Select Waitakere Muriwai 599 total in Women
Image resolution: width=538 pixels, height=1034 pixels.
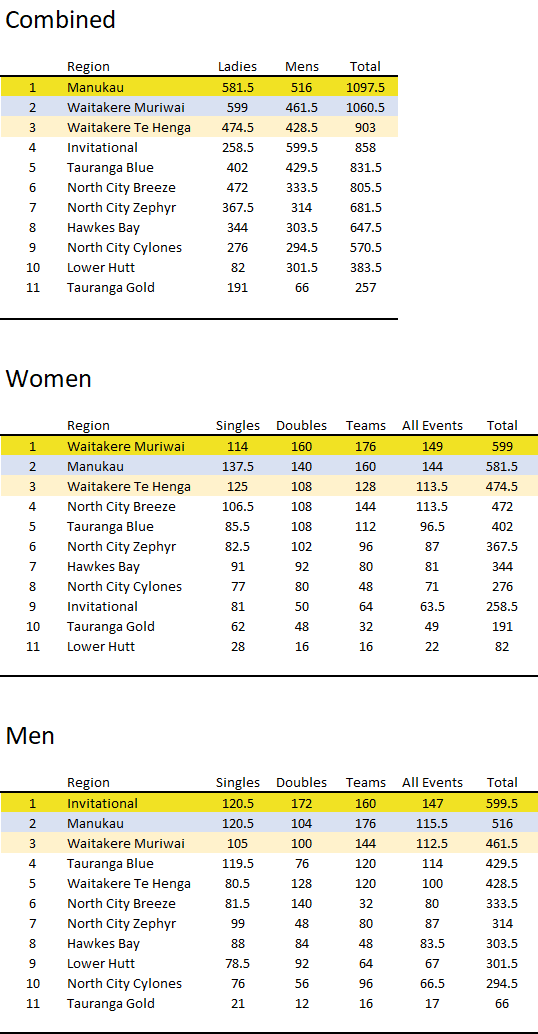502,446
